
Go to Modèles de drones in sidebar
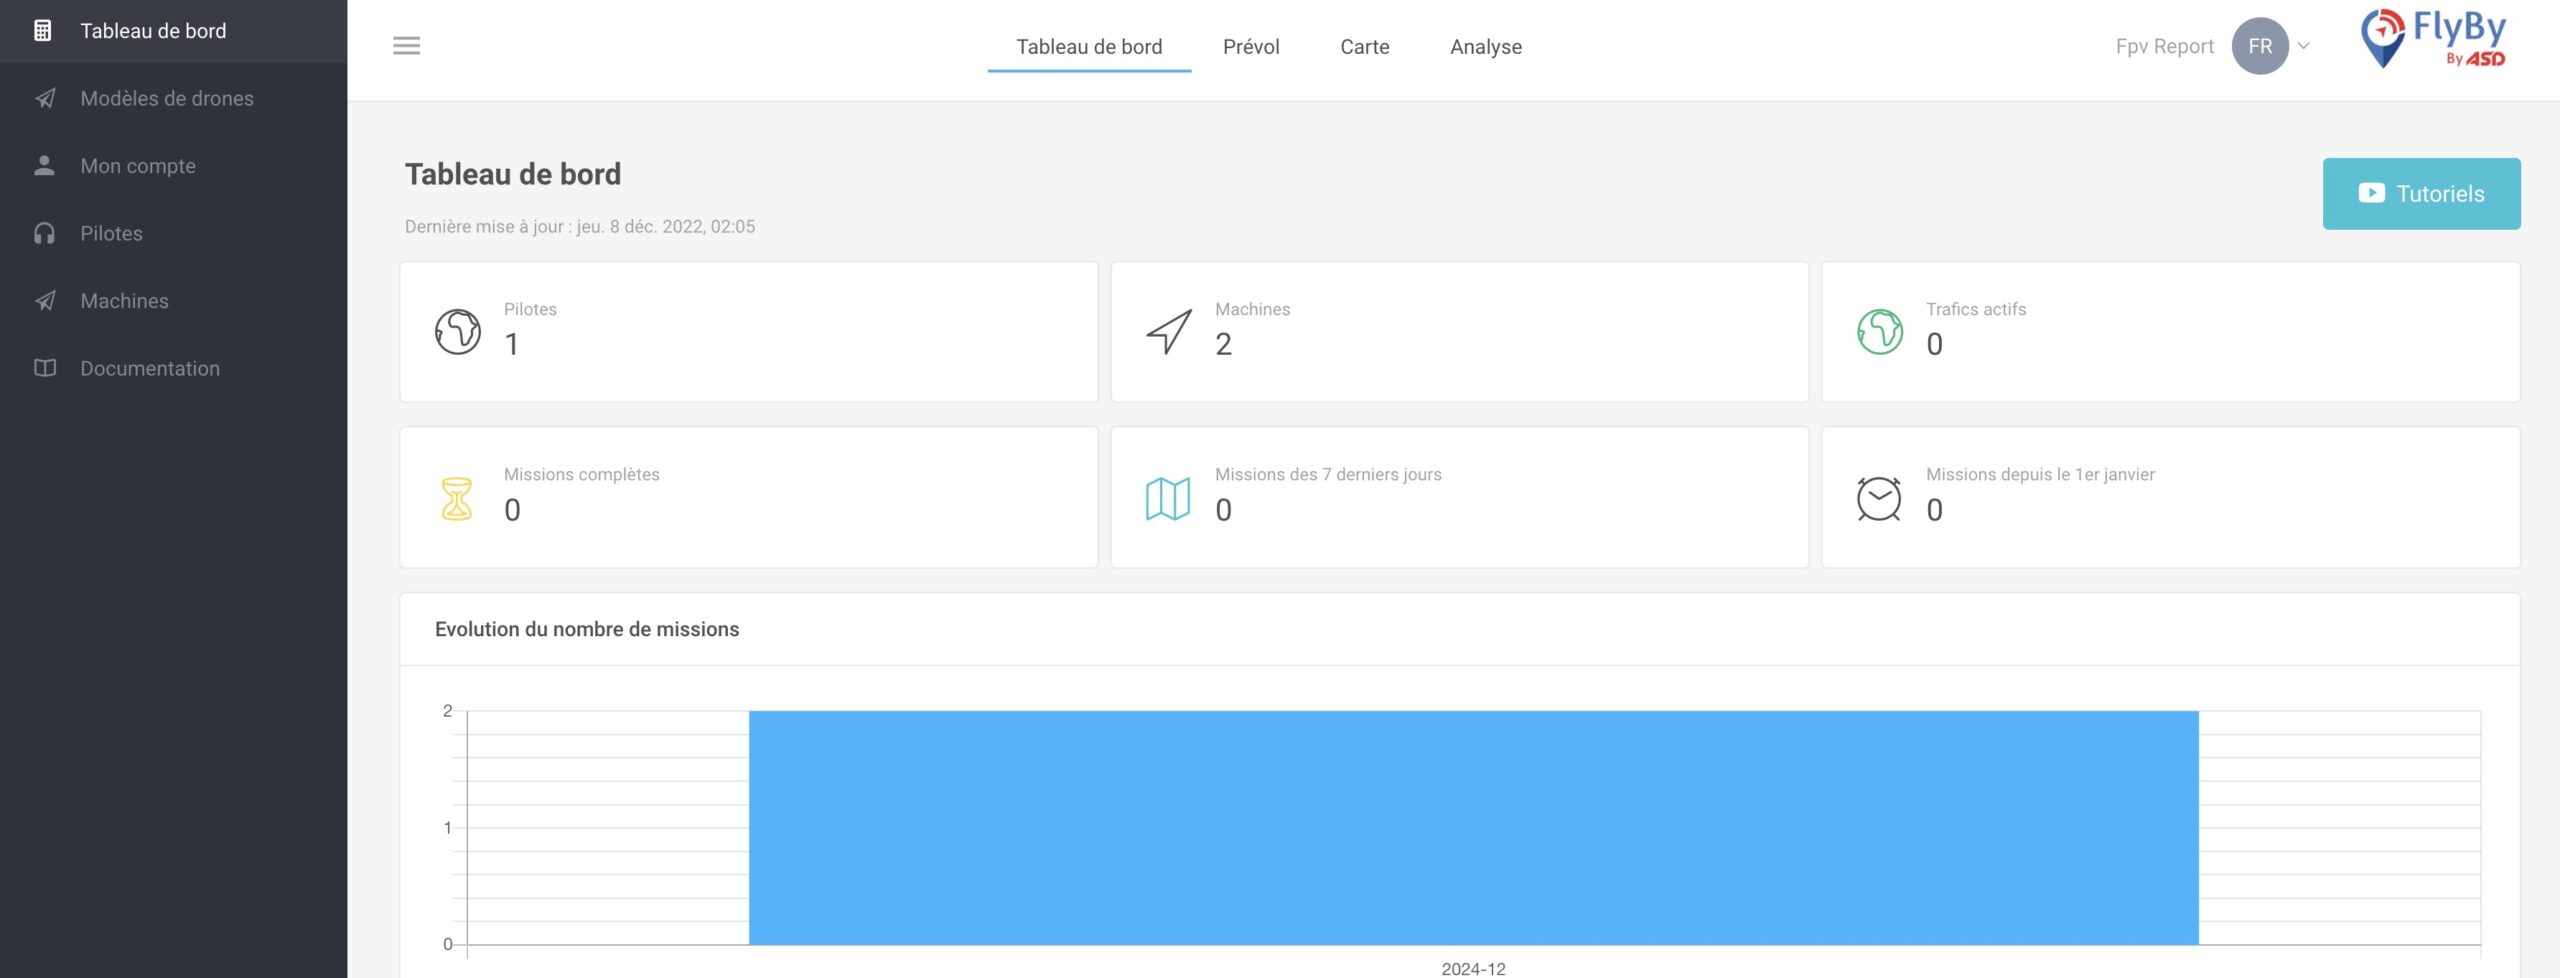[166, 99]
